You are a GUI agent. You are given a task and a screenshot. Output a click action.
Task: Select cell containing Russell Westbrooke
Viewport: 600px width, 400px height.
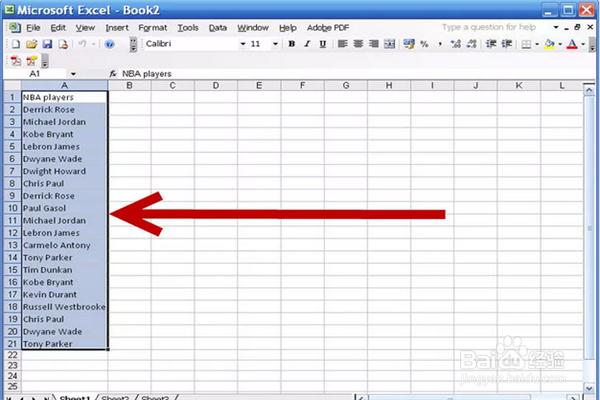coord(64,307)
